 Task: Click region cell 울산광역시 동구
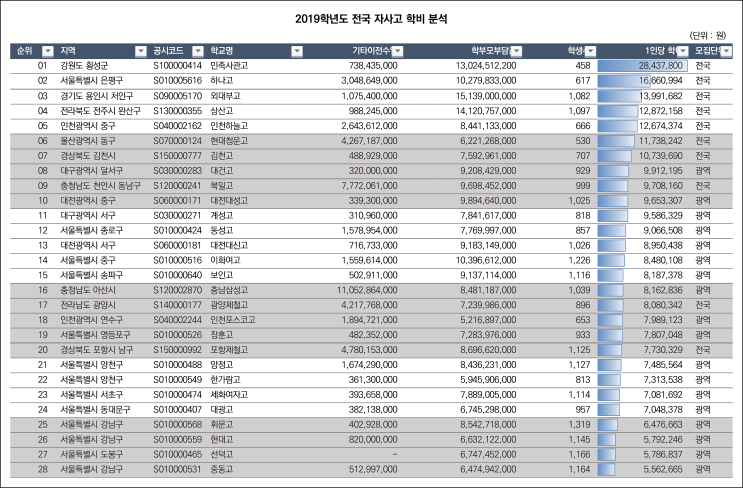click(x=88, y=141)
